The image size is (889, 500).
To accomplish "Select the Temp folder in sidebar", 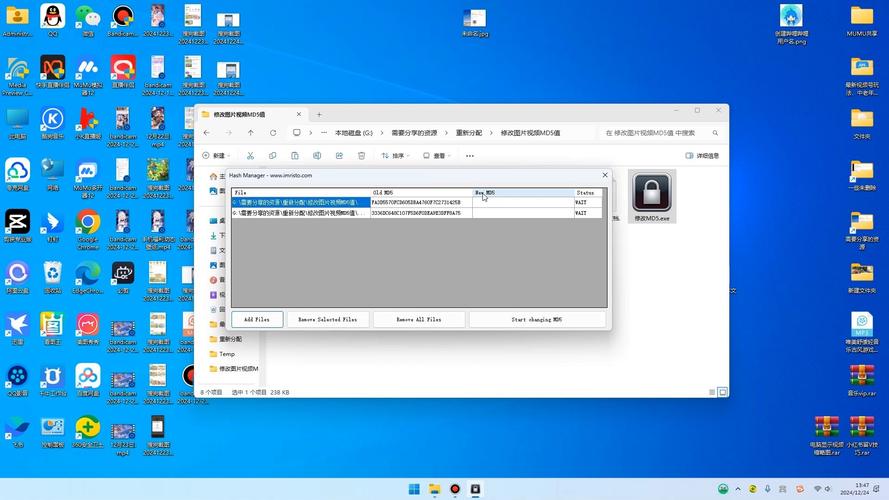I will pyautogui.click(x=227, y=354).
